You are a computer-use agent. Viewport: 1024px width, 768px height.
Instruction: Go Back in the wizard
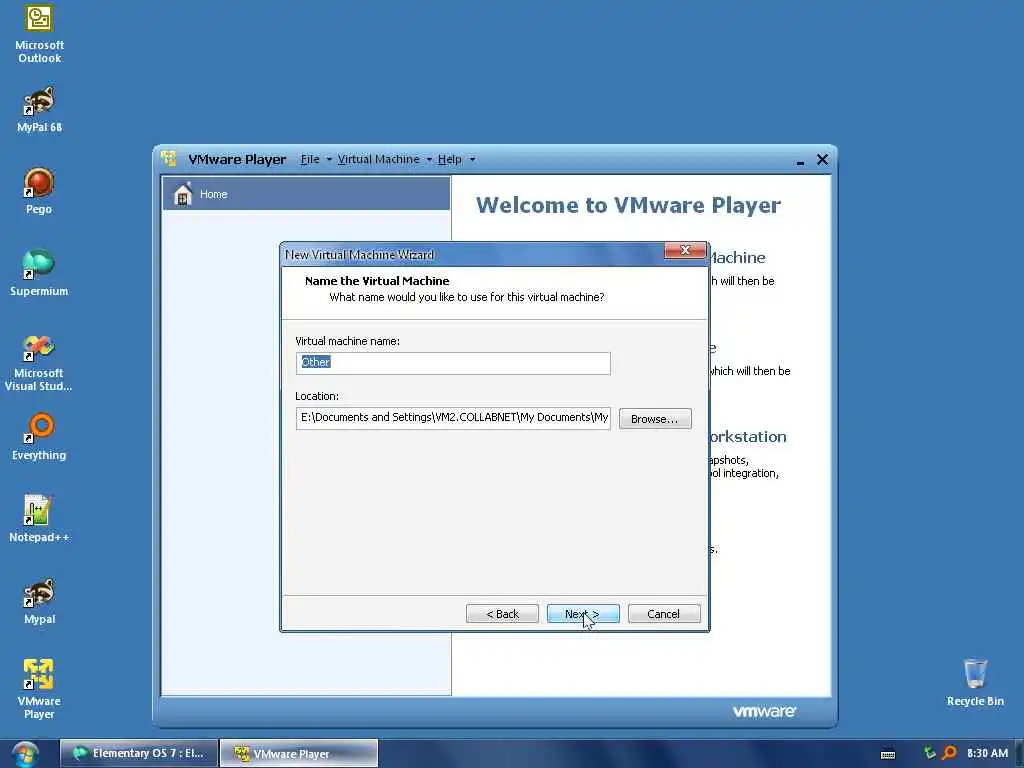(x=502, y=614)
